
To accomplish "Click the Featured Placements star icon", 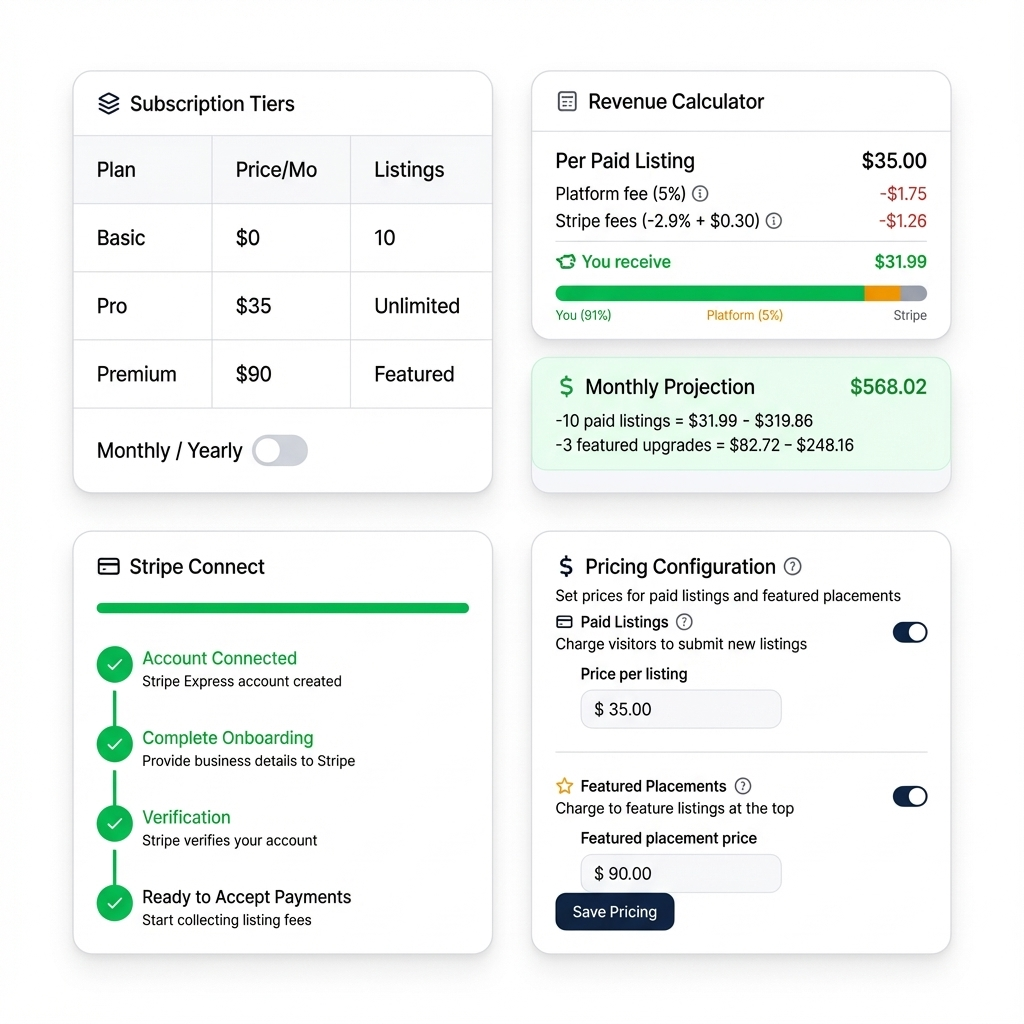I will click(565, 786).
